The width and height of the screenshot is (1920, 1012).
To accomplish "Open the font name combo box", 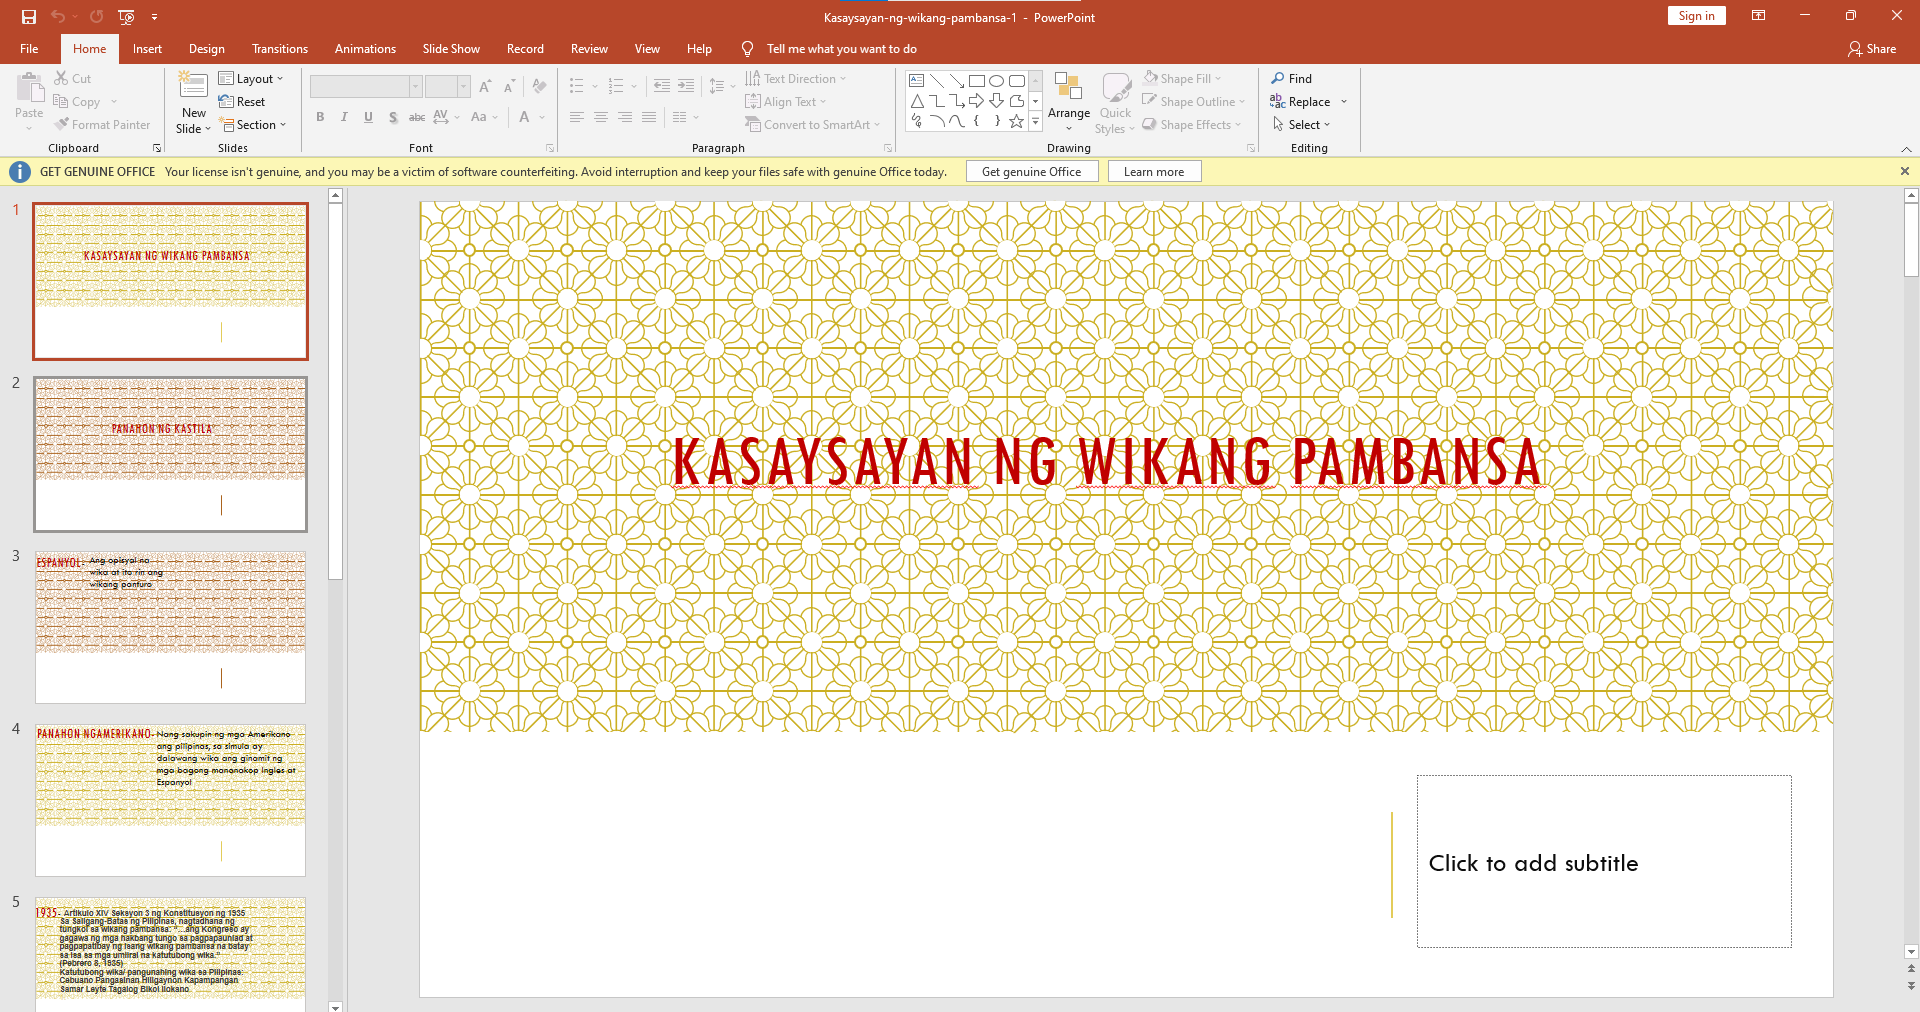I will tap(366, 87).
